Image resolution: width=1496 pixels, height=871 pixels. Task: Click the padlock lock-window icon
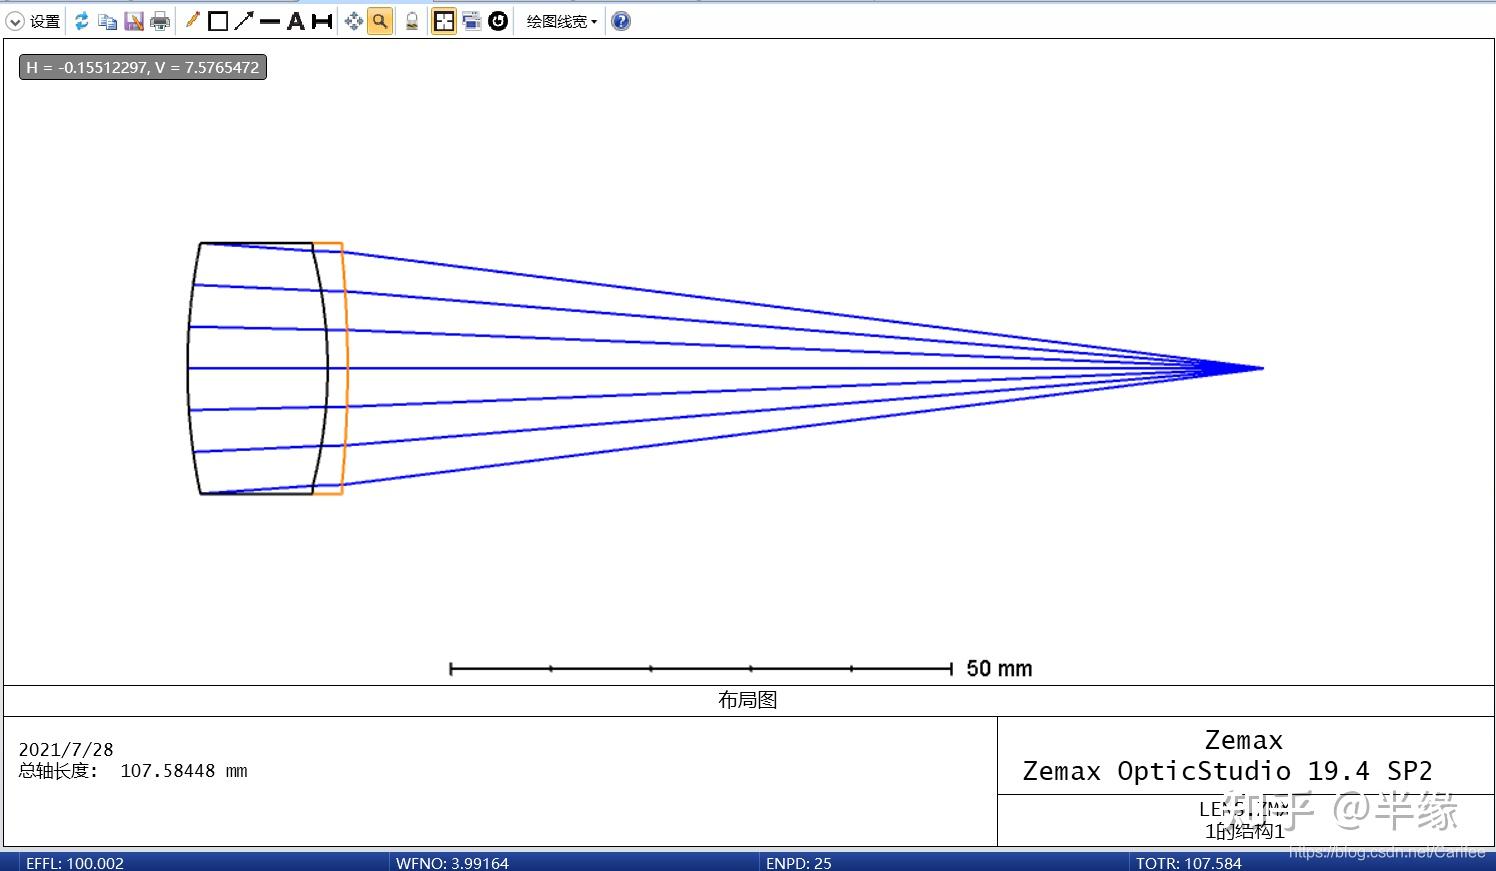(x=412, y=21)
